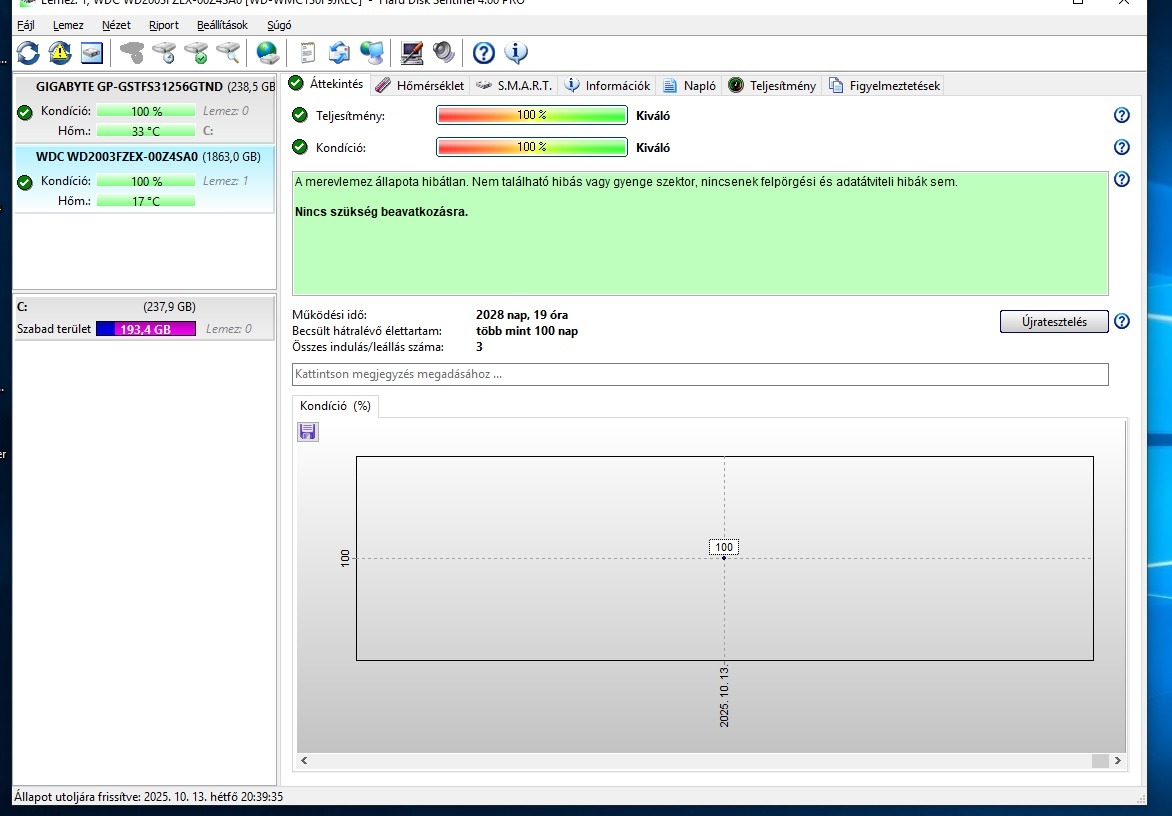Viewport: 1172px width, 816px height.
Task: Click the report document toolbar icon
Action: click(x=307, y=52)
